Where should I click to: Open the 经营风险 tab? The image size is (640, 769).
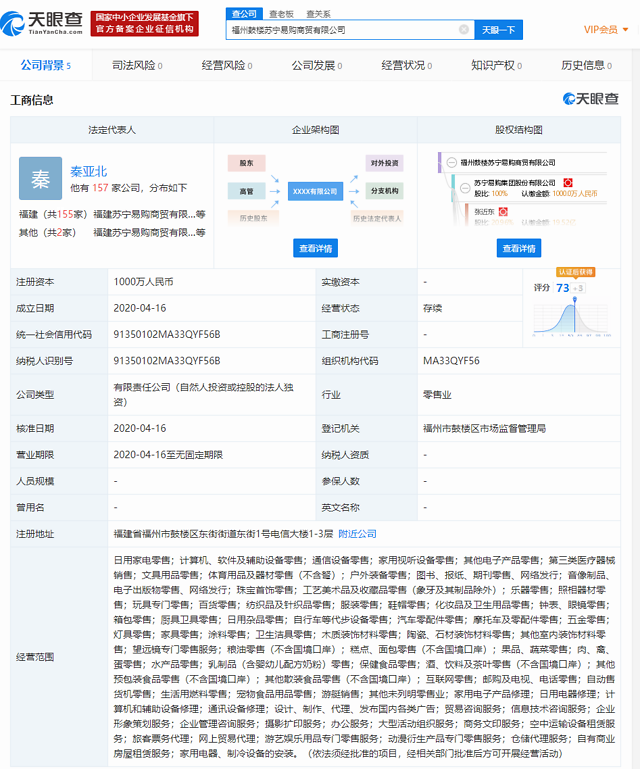[227, 65]
